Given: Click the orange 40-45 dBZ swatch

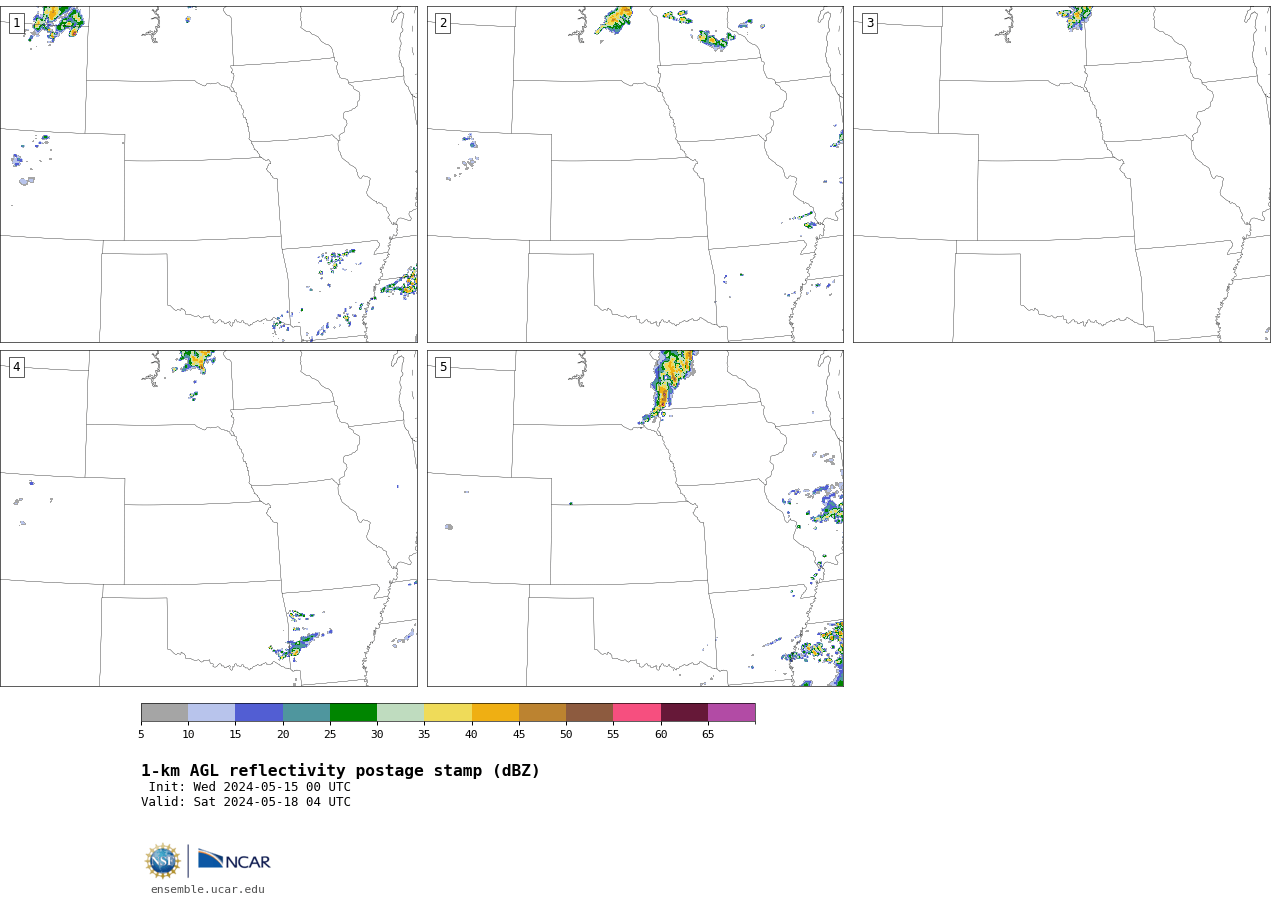Looking at the screenshot, I should pos(495,712).
